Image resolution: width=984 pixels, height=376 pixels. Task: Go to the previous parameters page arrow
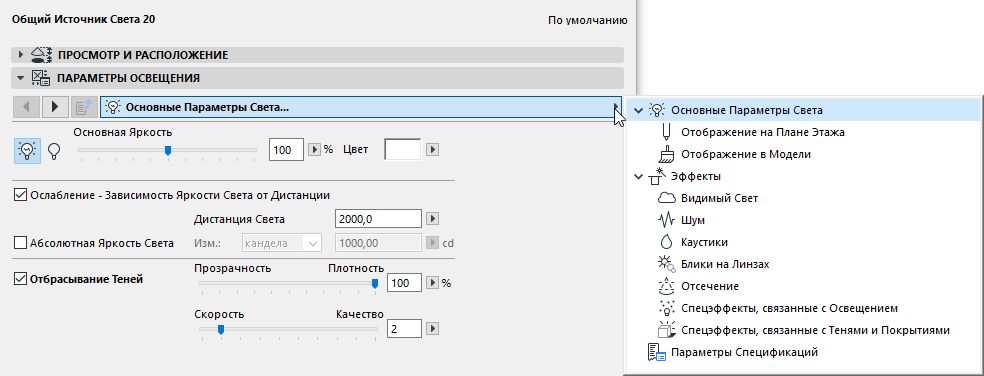point(26,107)
